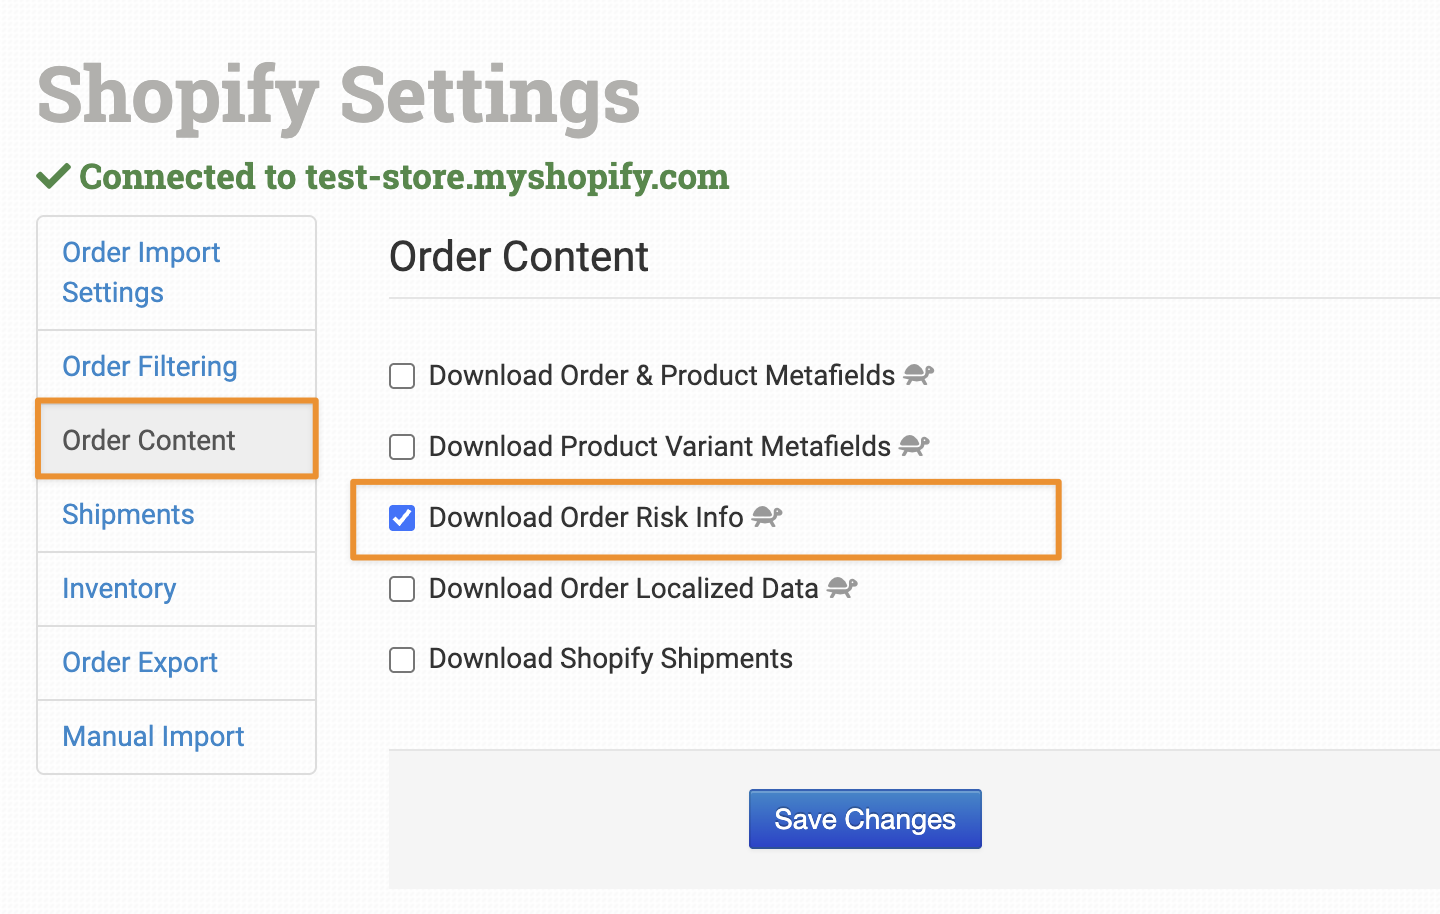Enable Download Order & Product Metafields checkbox

(x=402, y=376)
